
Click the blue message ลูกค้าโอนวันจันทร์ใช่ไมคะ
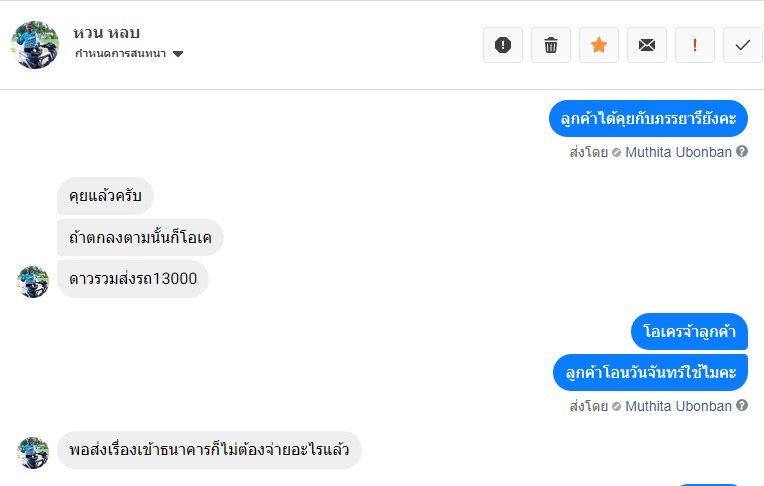pos(650,373)
